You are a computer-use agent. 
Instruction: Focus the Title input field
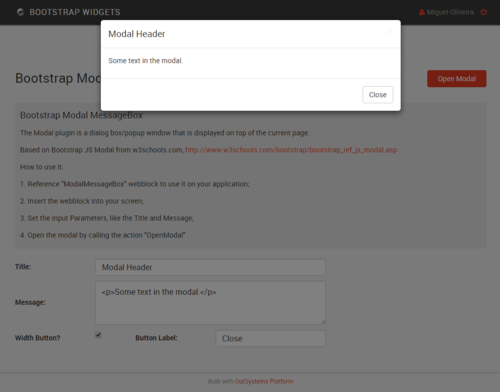[210, 267]
